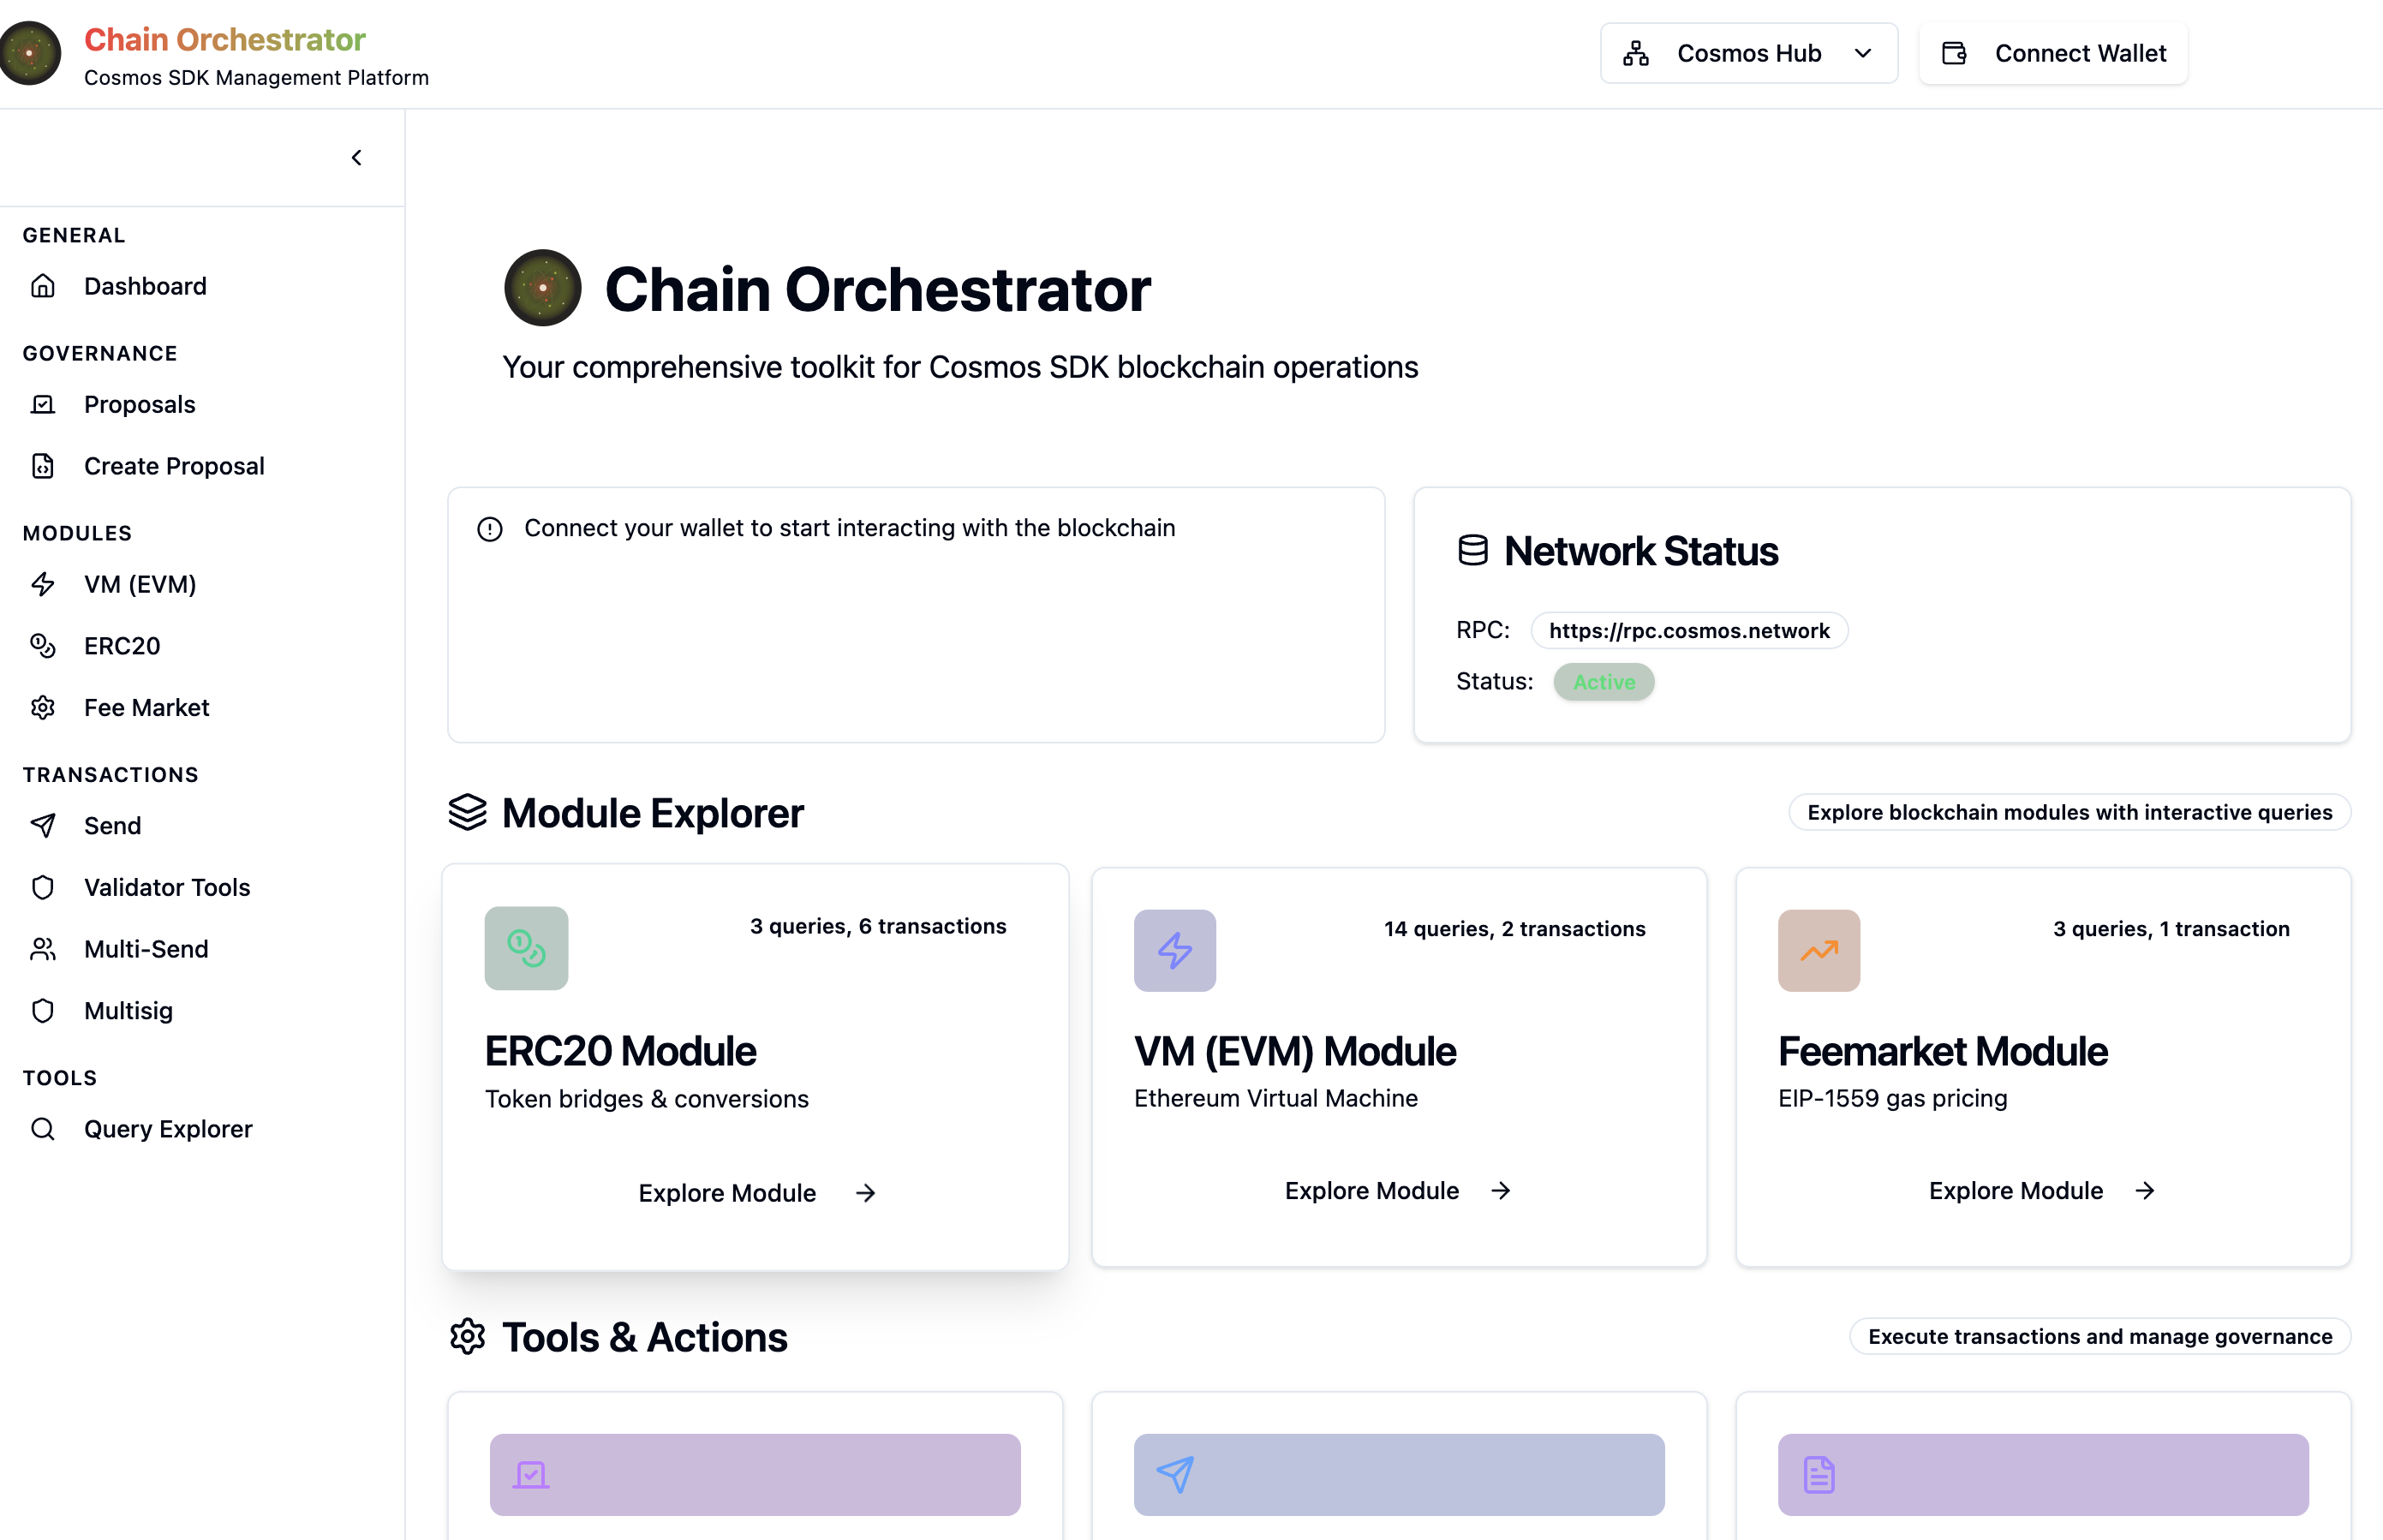Screen dimensions: 2383x1540
Task: Select the Validator Tools shield icon
Action: point(44,887)
